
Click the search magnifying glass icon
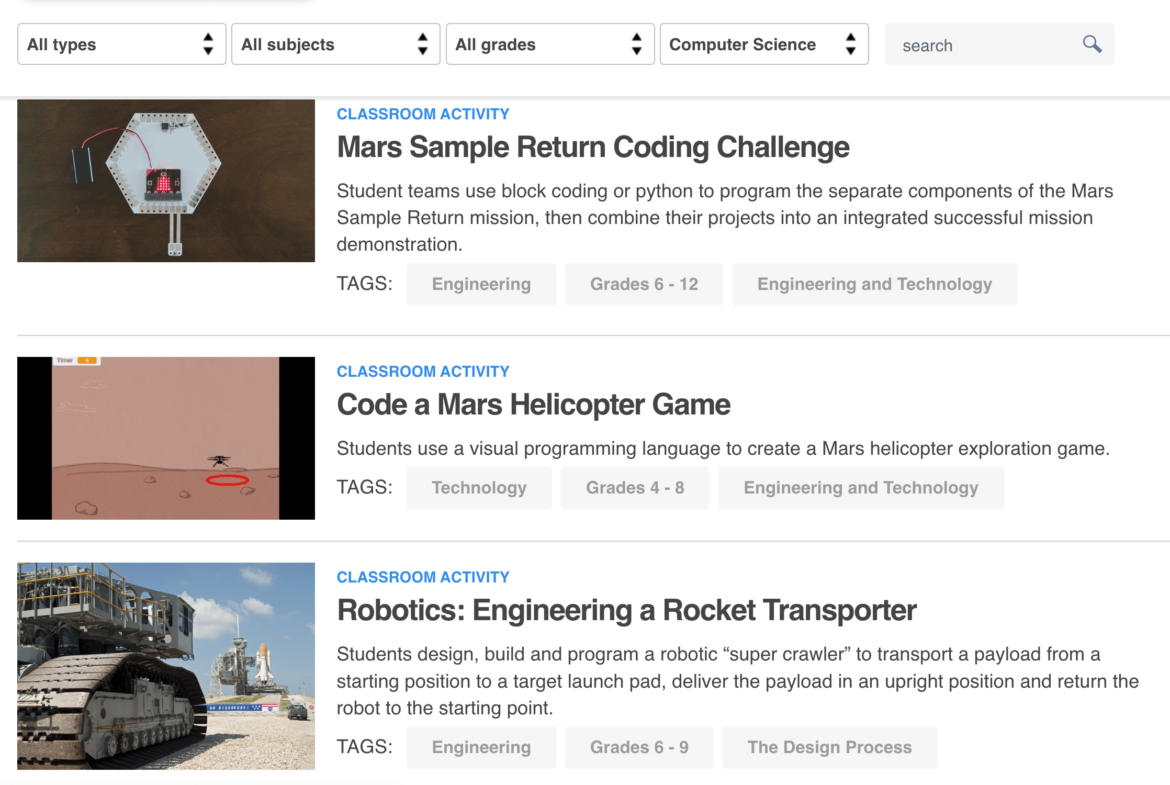pyautogui.click(x=1091, y=44)
